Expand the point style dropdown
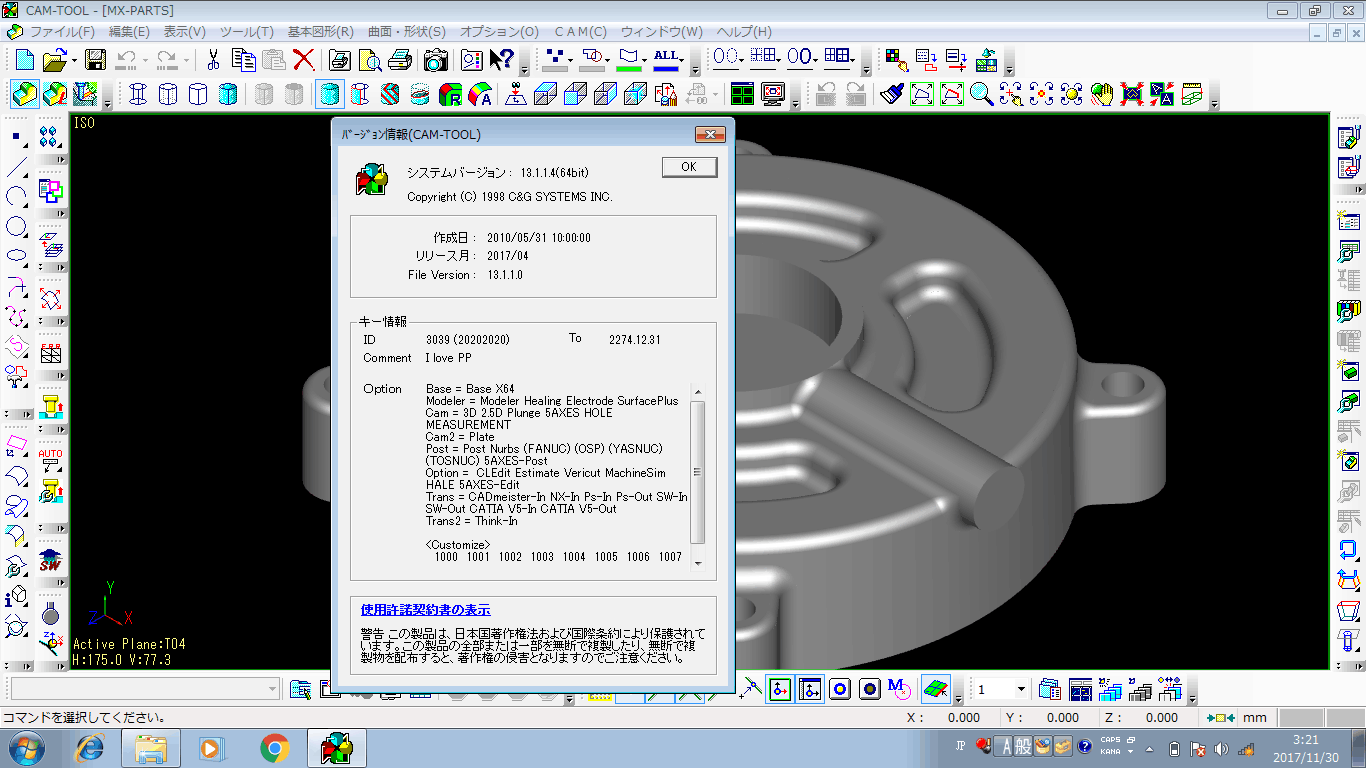Viewport: 1366px width, 768px height. click(570, 60)
